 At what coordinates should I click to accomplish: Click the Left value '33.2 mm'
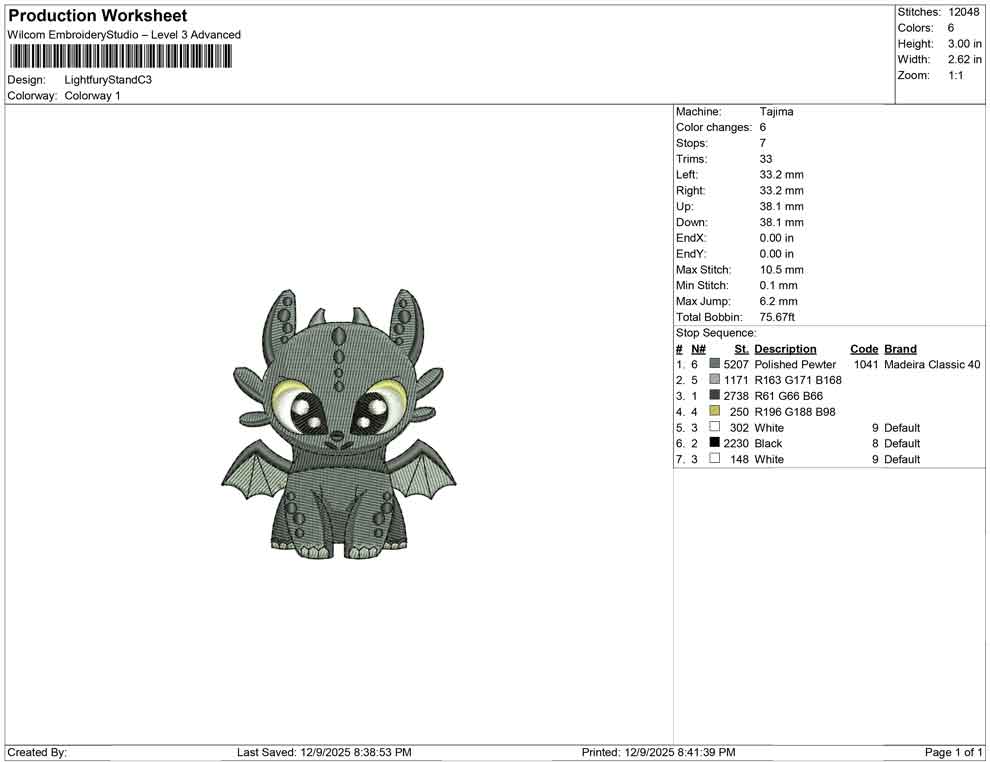[782, 175]
